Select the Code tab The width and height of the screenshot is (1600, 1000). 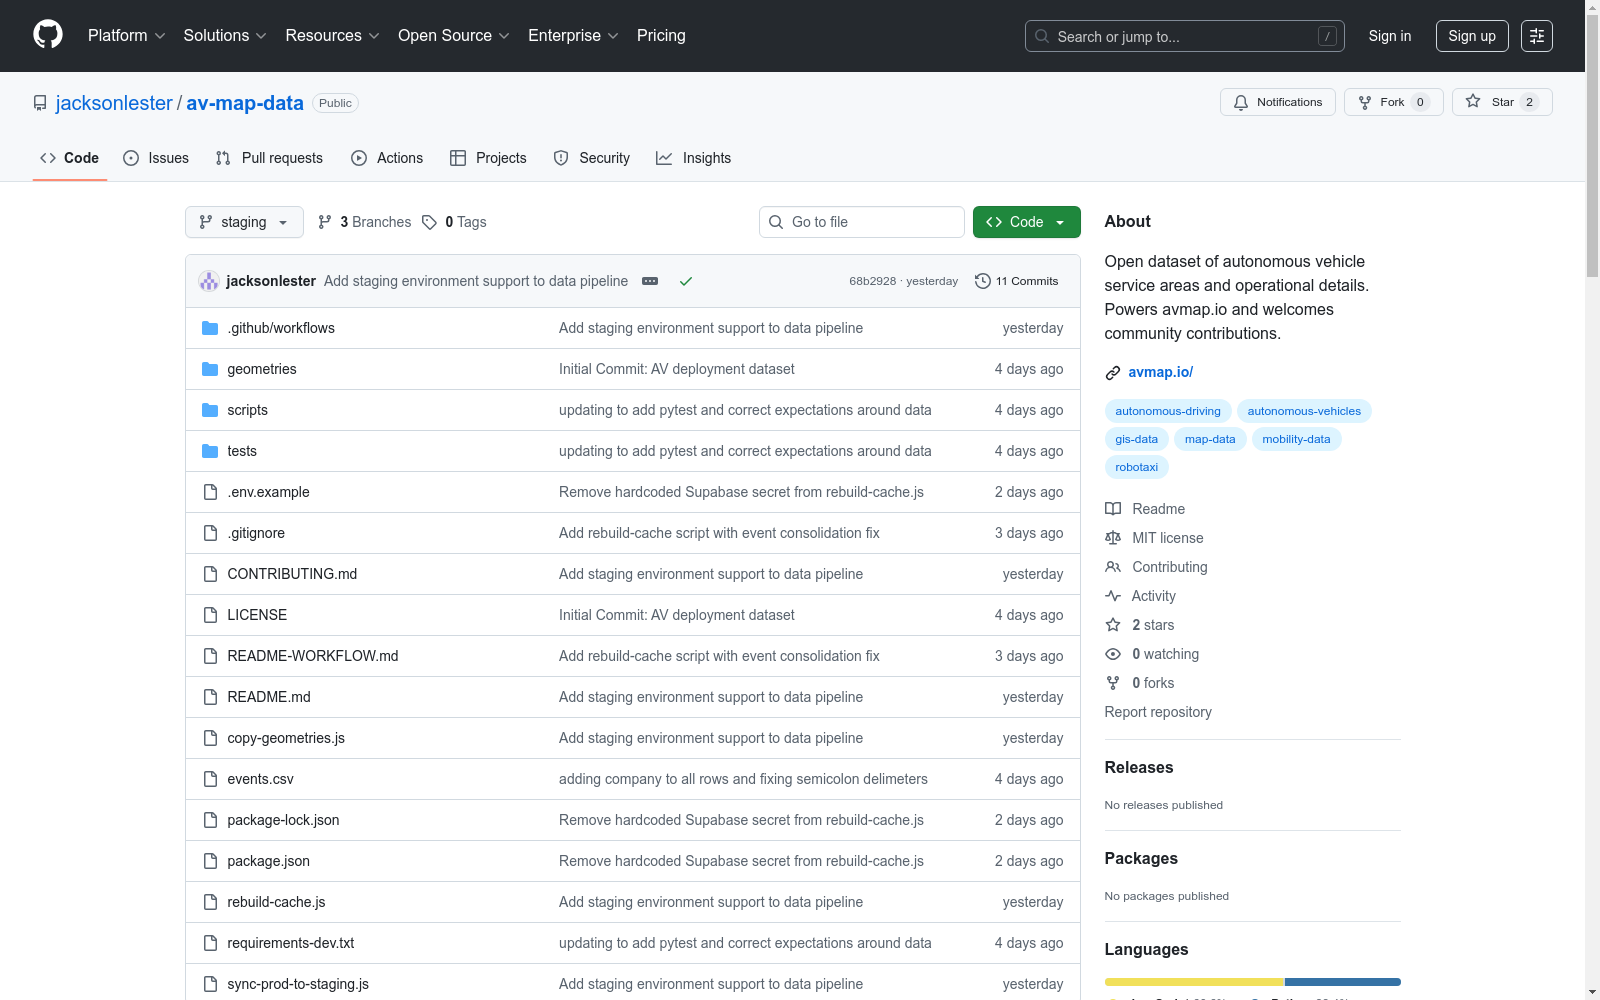click(70, 158)
